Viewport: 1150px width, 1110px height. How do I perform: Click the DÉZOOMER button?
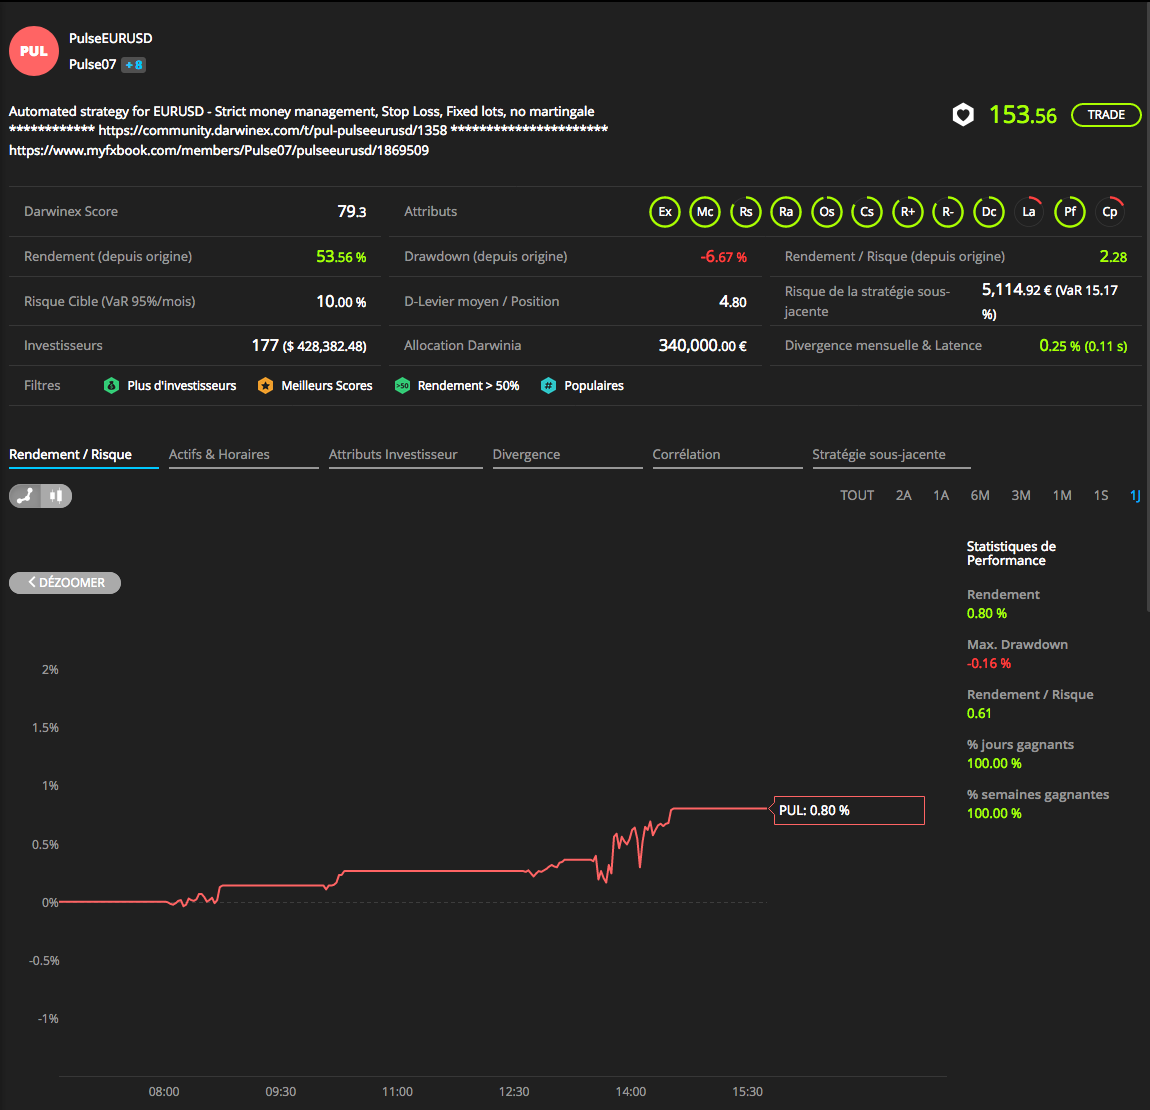(x=65, y=583)
